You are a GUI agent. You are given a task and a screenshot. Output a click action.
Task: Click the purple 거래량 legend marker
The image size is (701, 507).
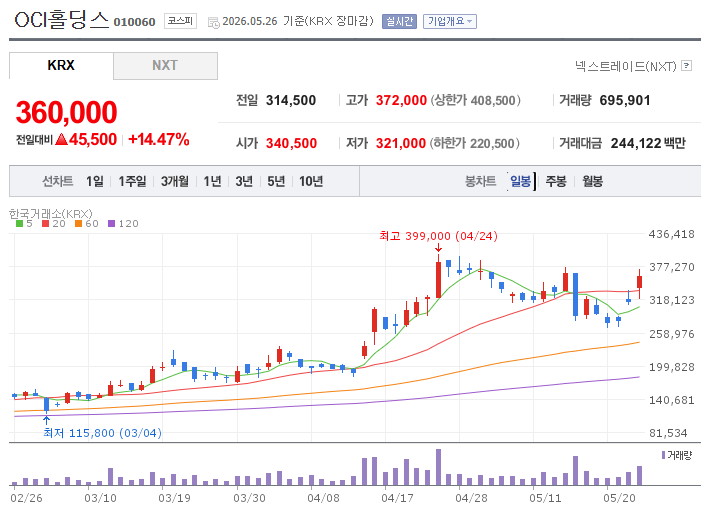663,455
